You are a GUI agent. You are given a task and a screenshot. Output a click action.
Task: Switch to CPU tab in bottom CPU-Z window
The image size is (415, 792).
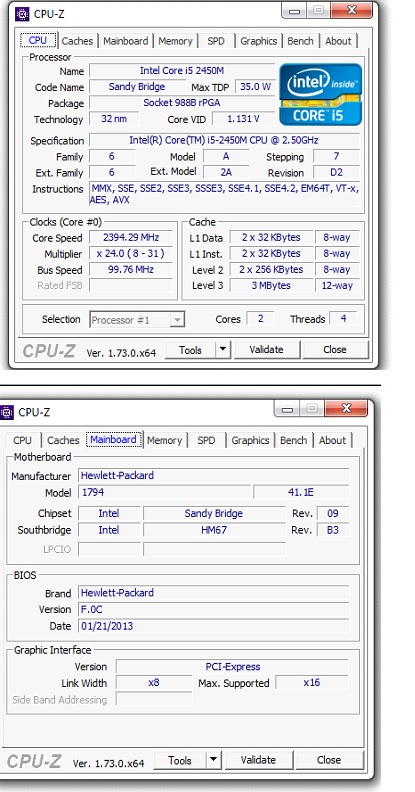22,440
